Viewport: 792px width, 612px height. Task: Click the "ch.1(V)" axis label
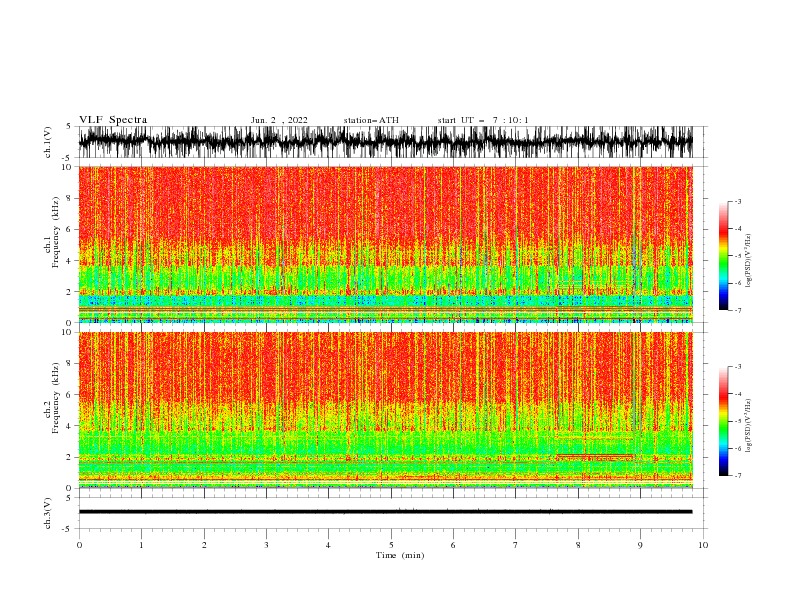(48, 142)
